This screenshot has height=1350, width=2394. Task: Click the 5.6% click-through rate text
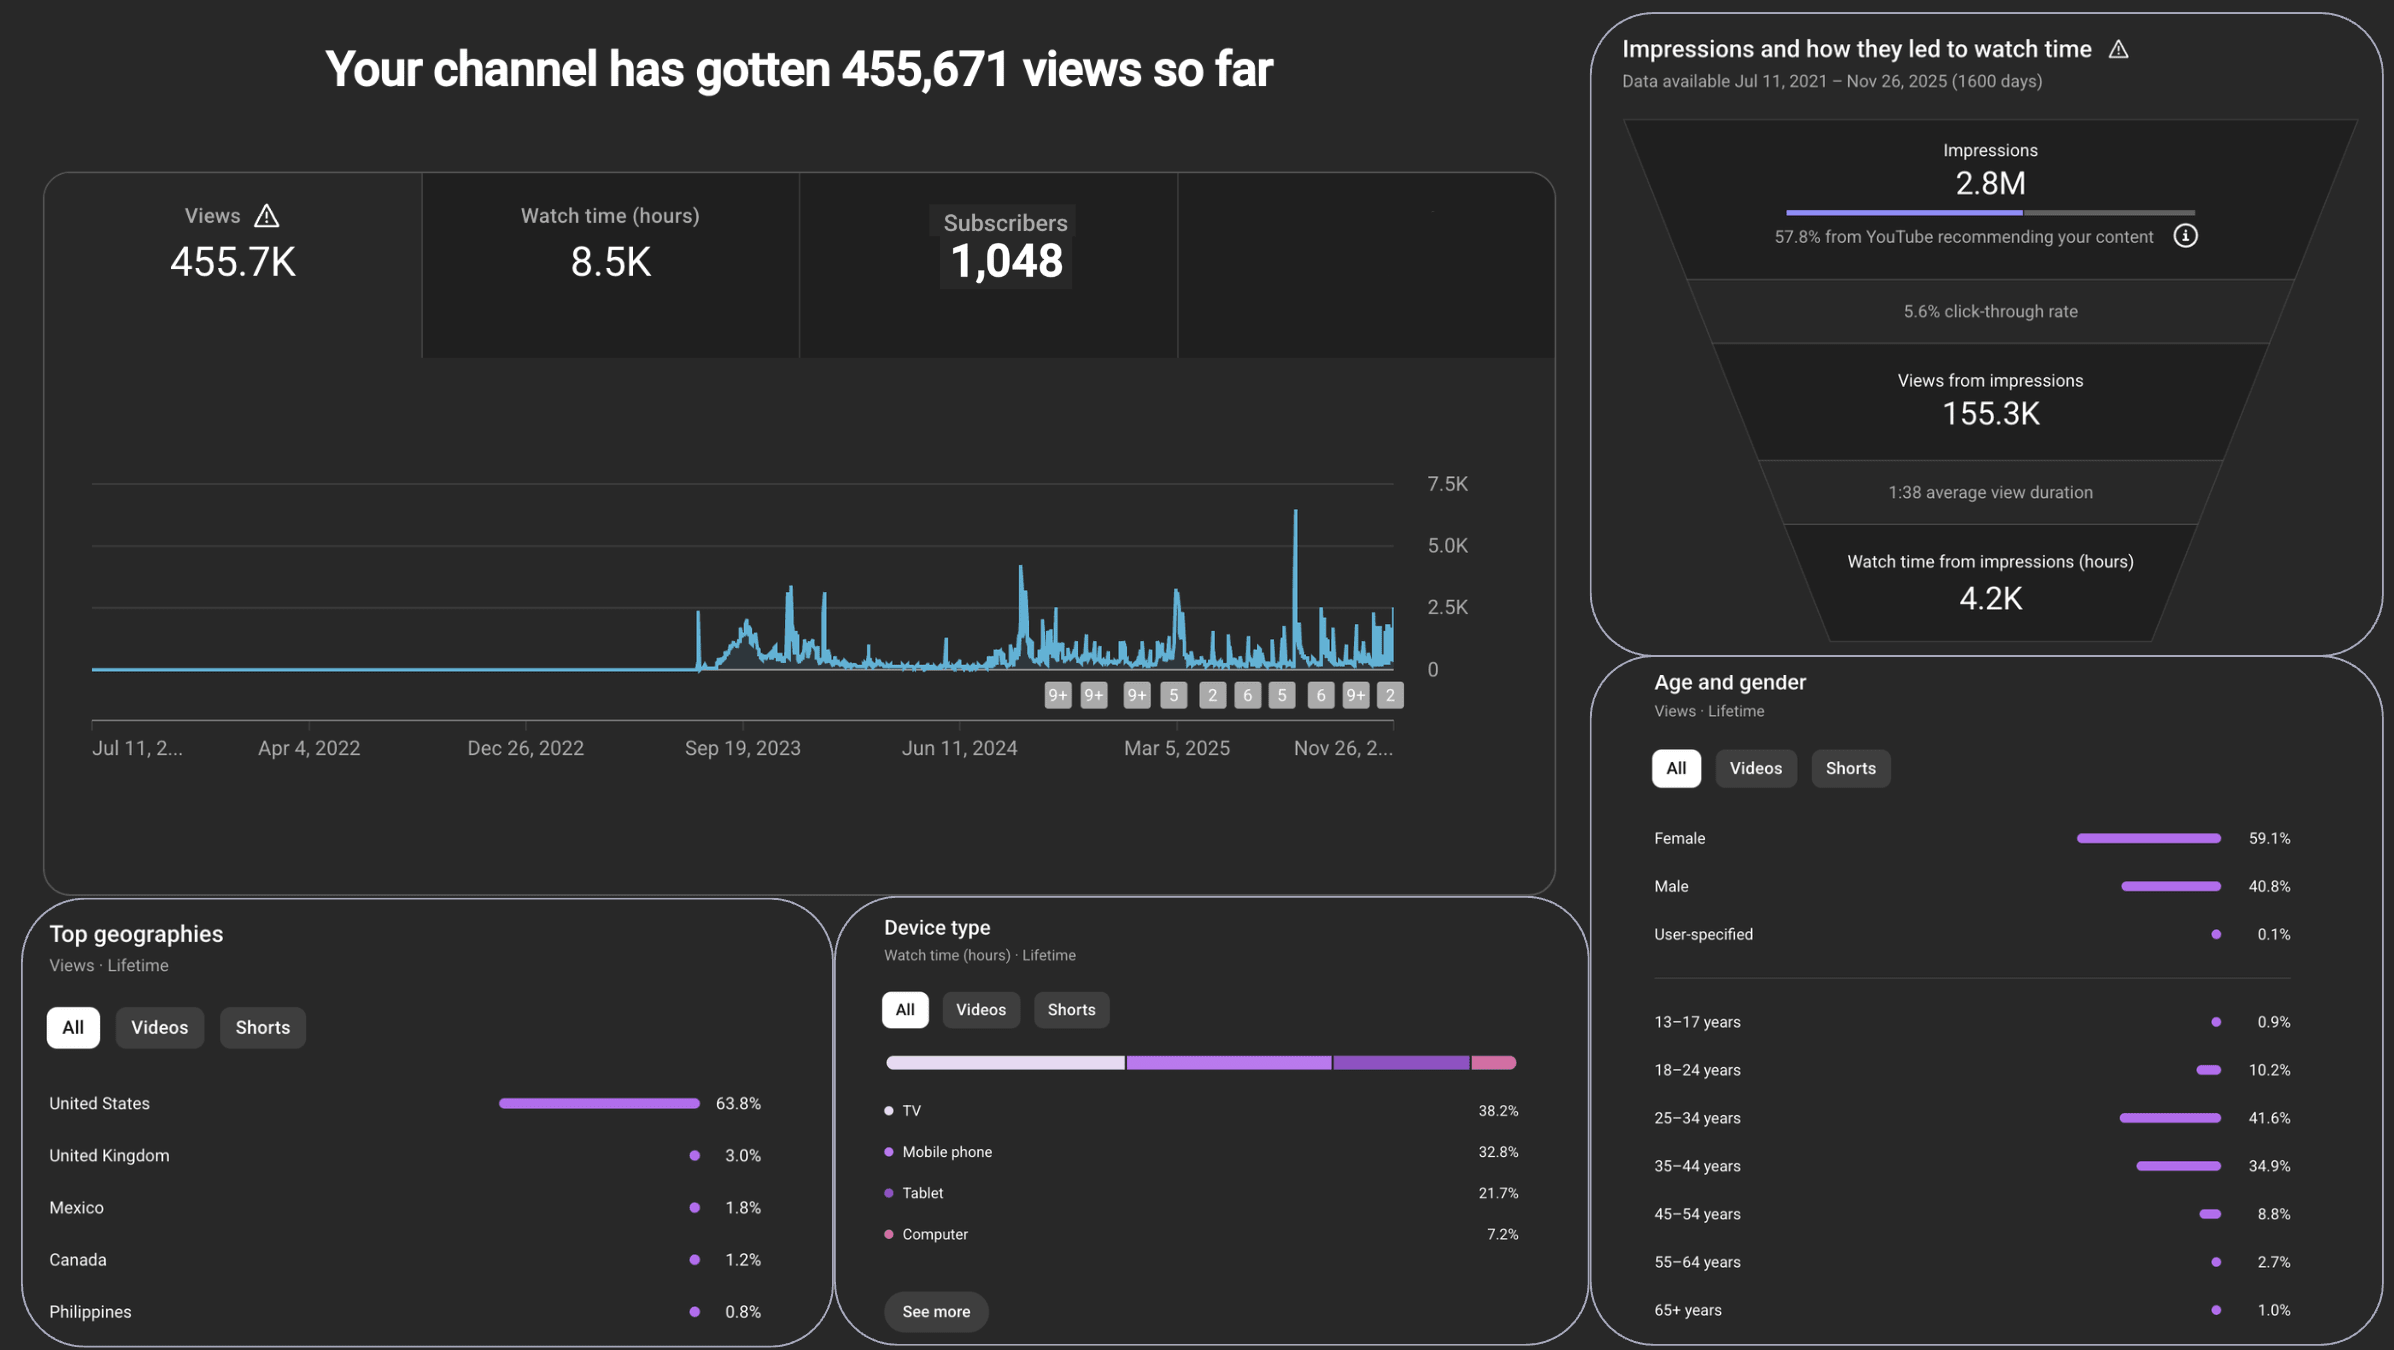pos(1990,311)
